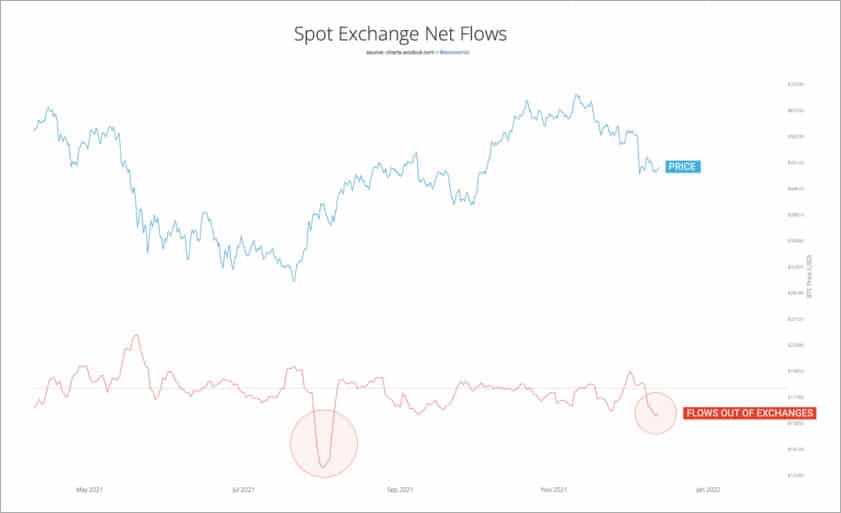The width and height of the screenshot is (841, 513).
Task: Click the May peak of red flows line
Action: click(x=136, y=335)
